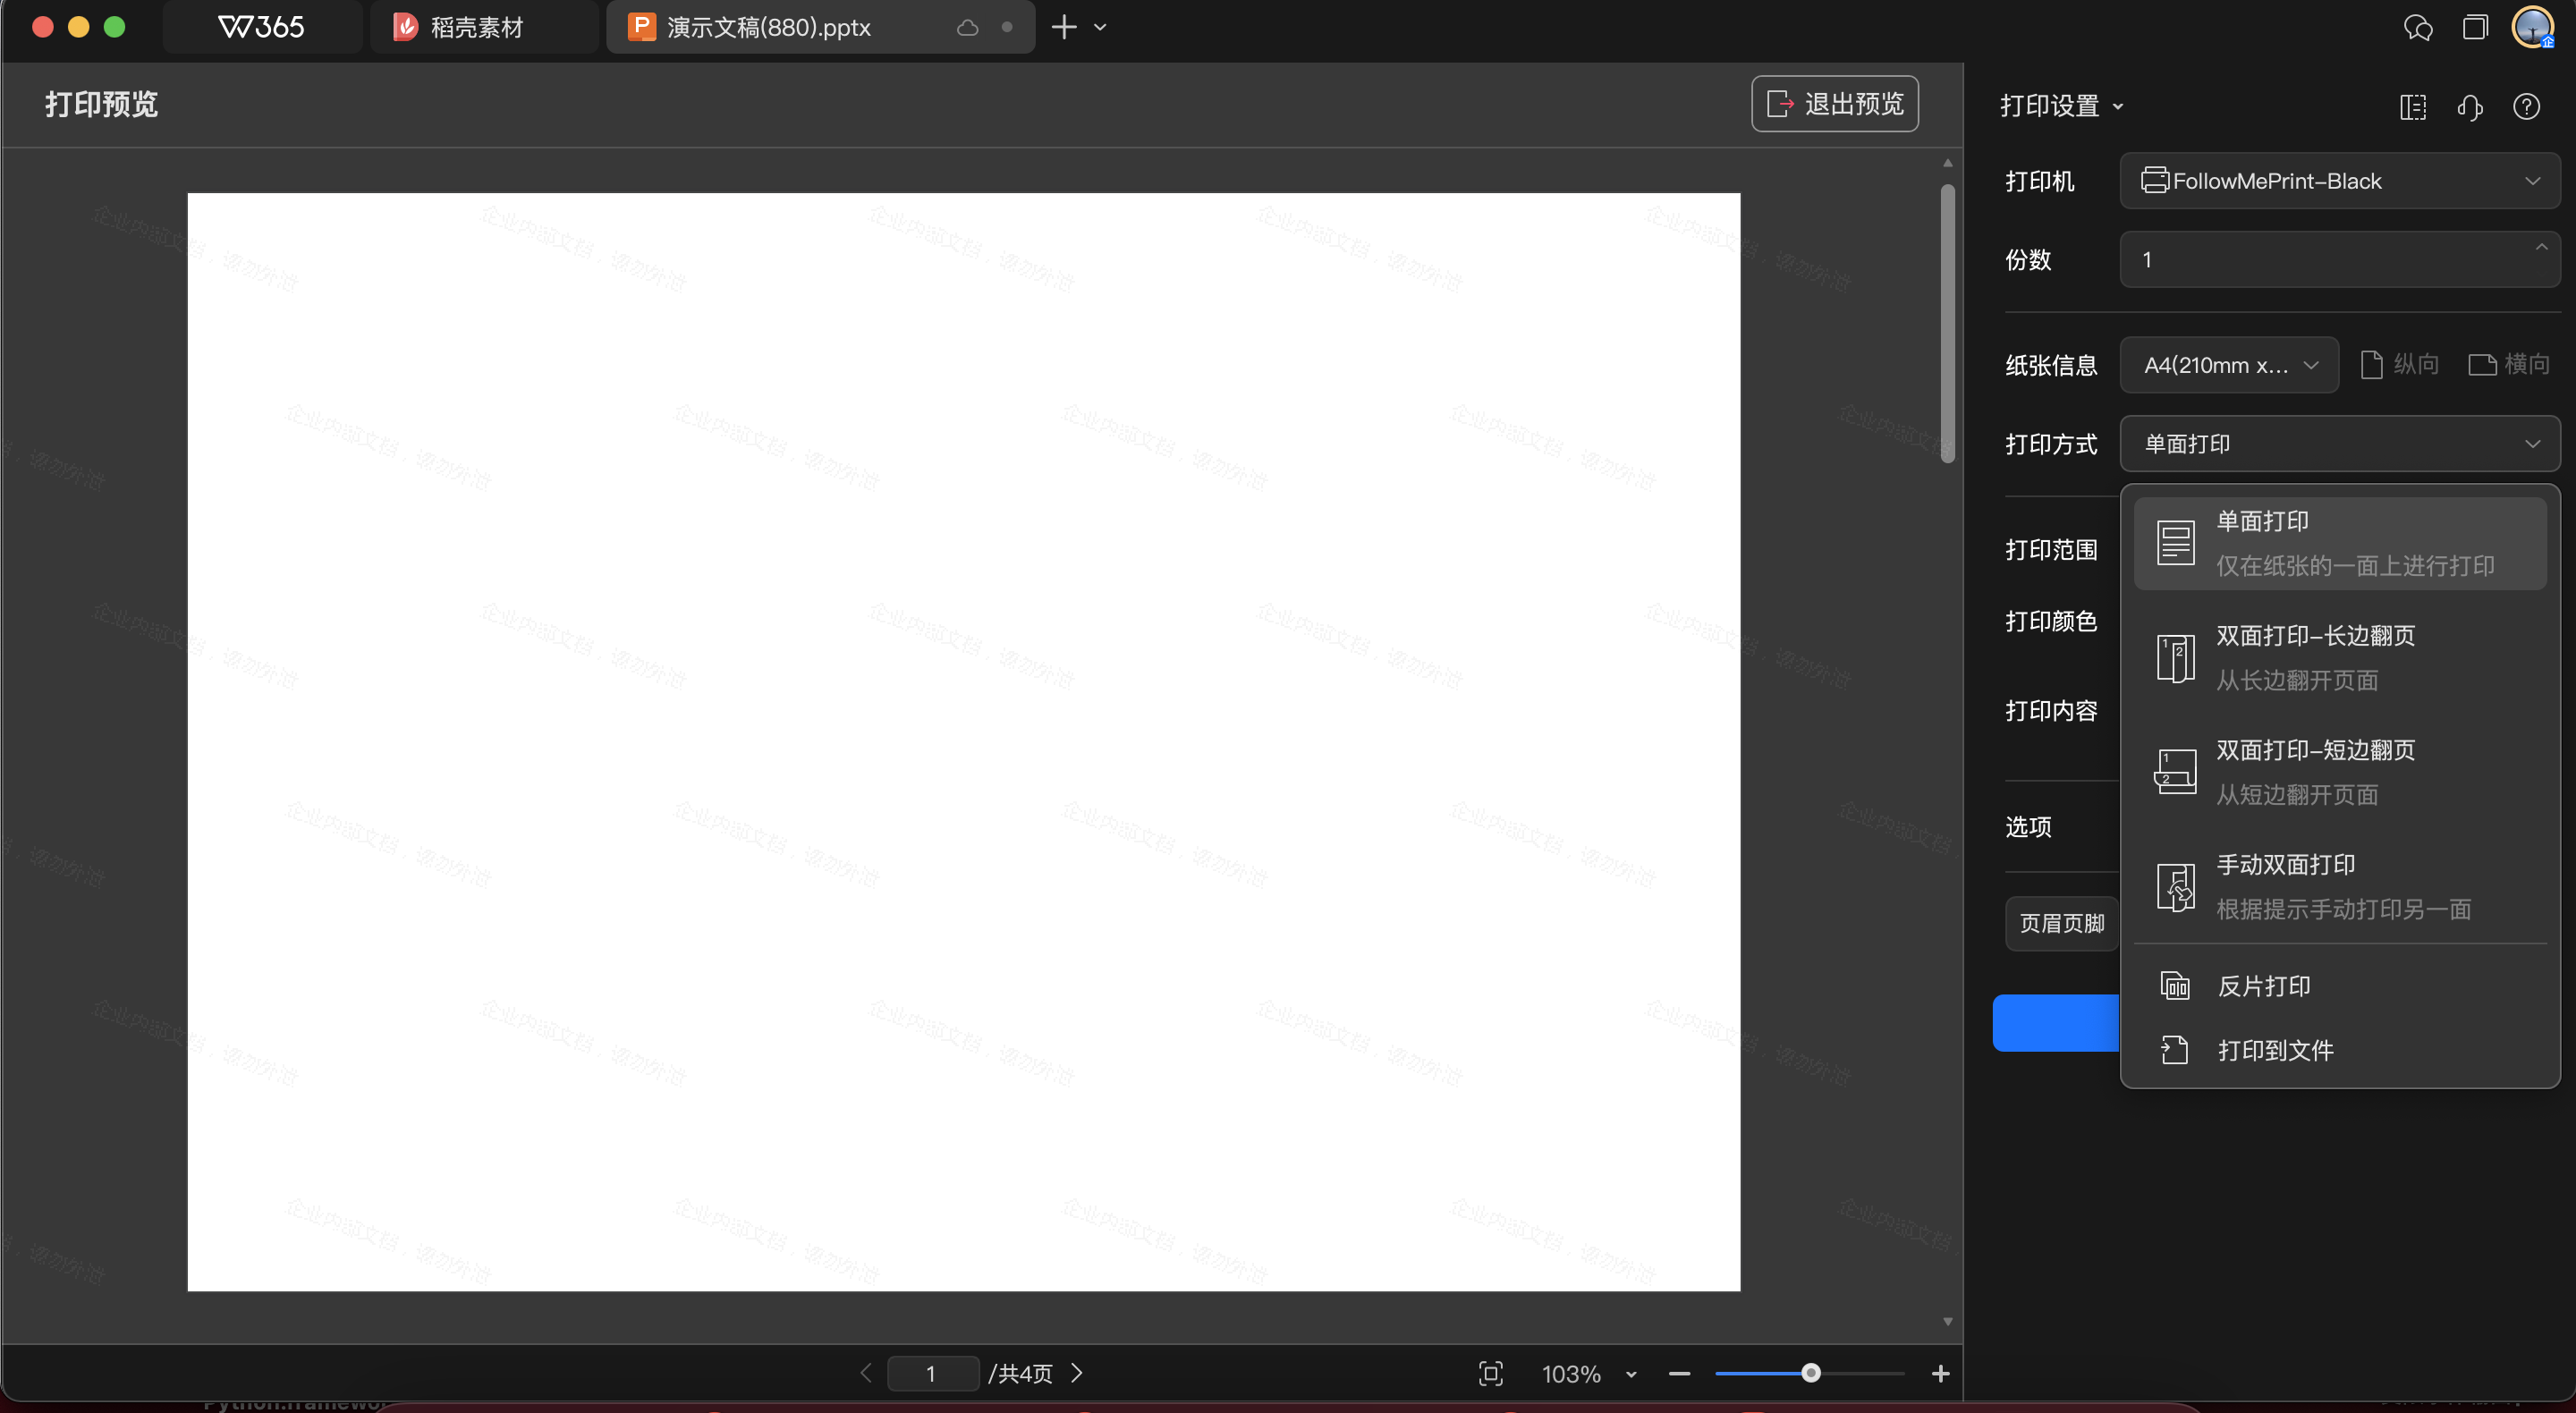Open the FollowMePrint-Black printer dropdown
Screen dimensions: 2576x1413
click(2338, 181)
